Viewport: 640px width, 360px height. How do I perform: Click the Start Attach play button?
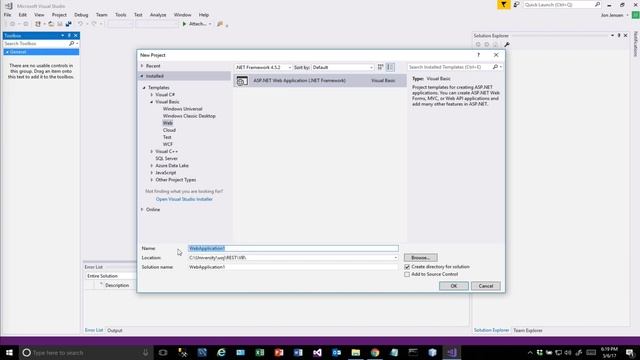coord(184,24)
